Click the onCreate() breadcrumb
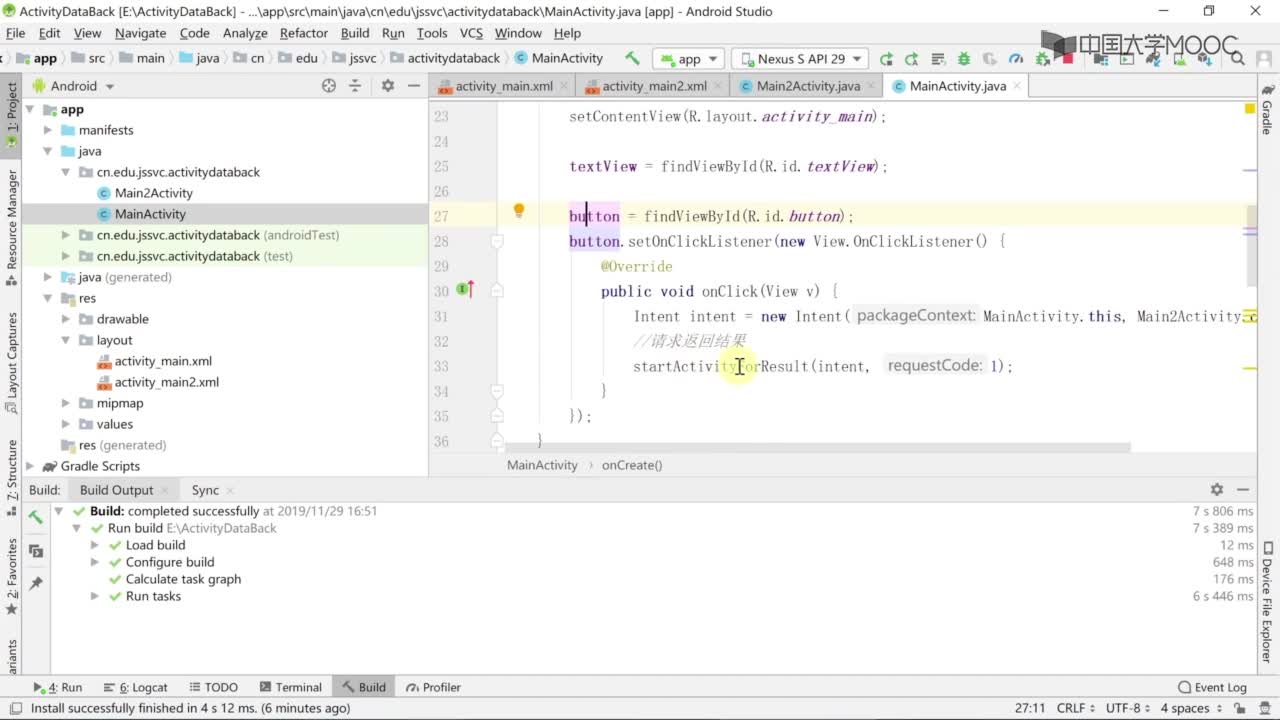This screenshot has height=720, width=1280. point(632,465)
